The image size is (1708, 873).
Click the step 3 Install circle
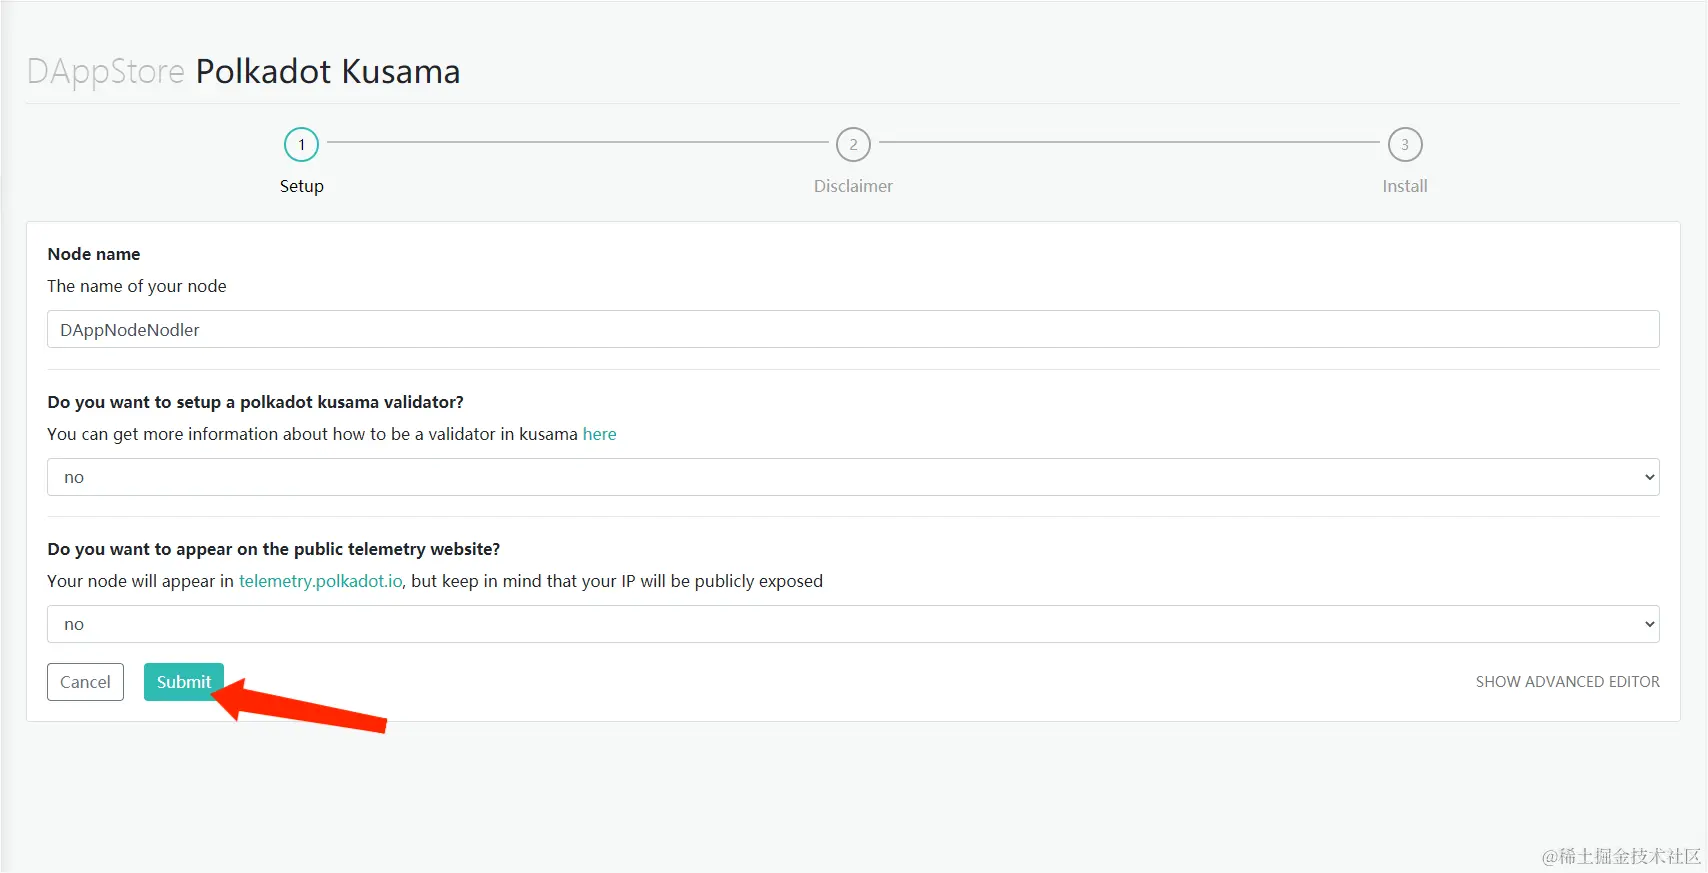[x=1404, y=145]
